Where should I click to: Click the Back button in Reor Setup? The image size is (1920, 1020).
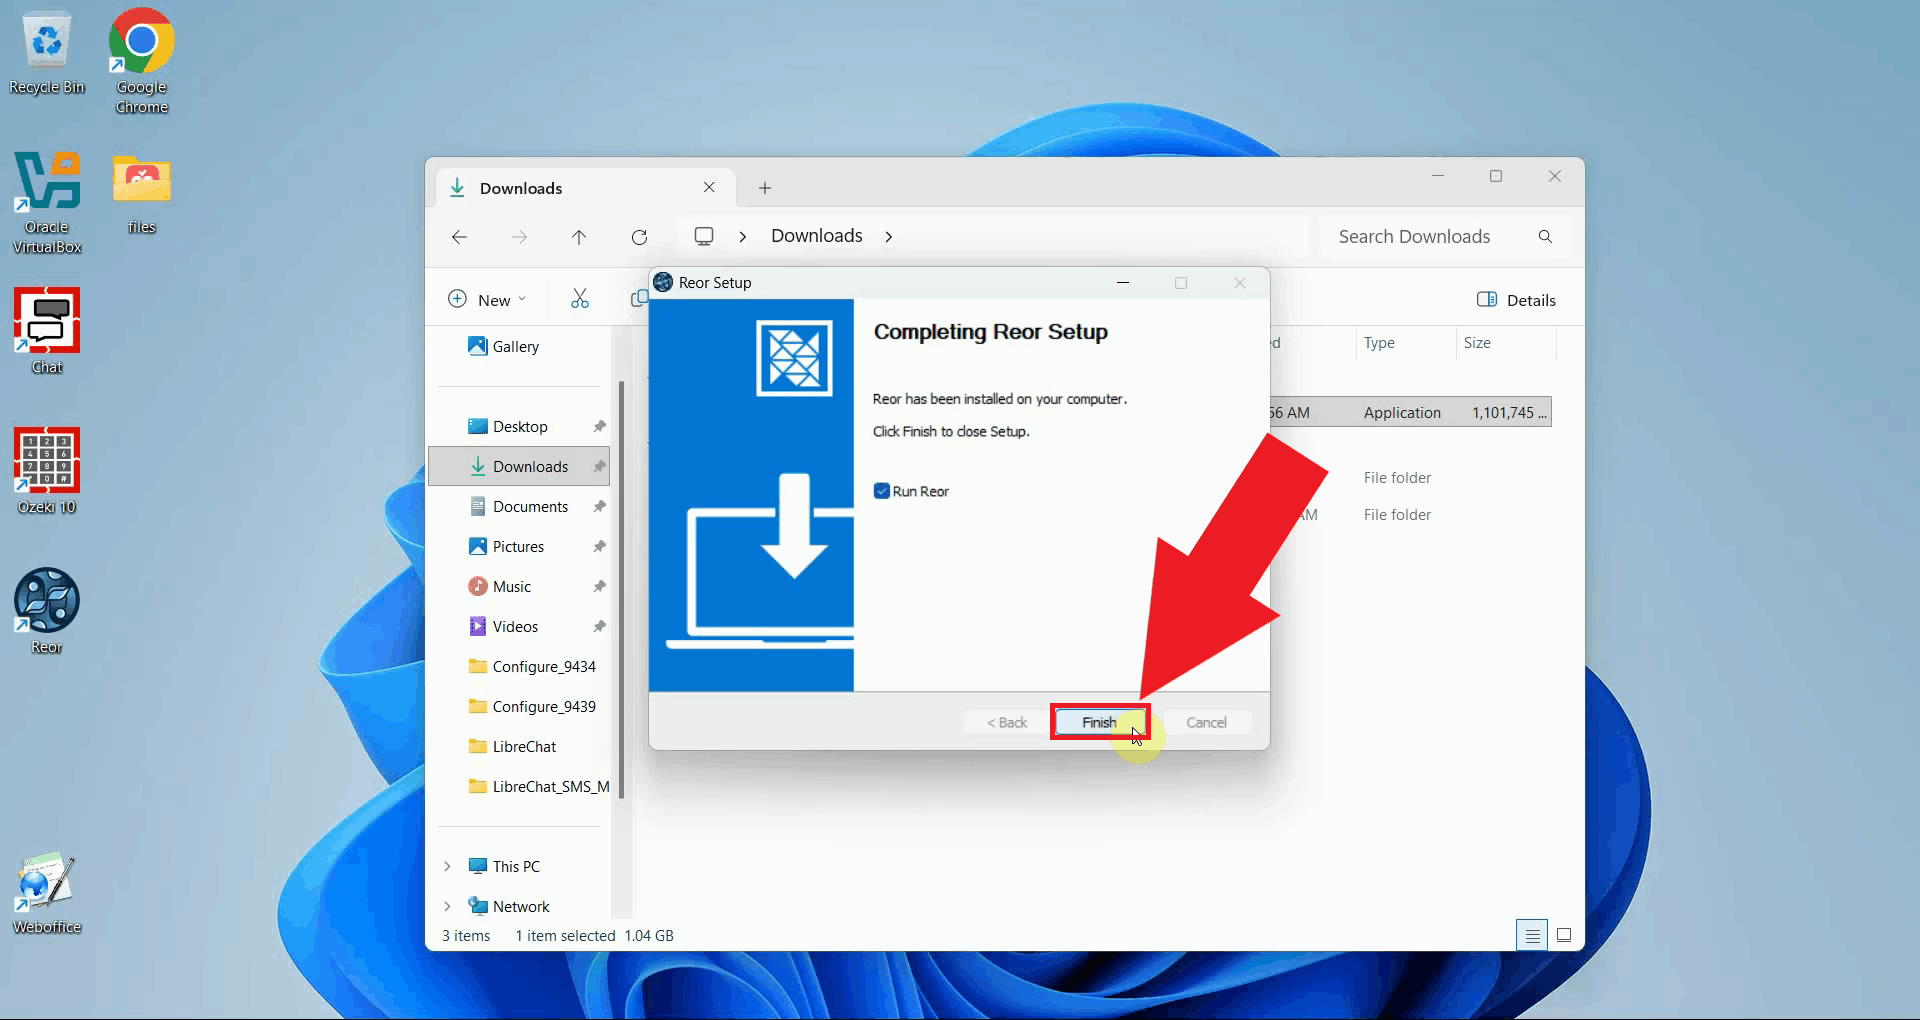click(x=1007, y=722)
